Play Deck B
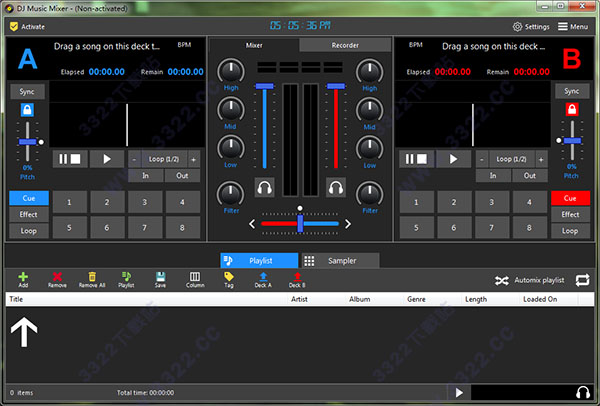This screenshot has width=600, height=406. point(453,159)
